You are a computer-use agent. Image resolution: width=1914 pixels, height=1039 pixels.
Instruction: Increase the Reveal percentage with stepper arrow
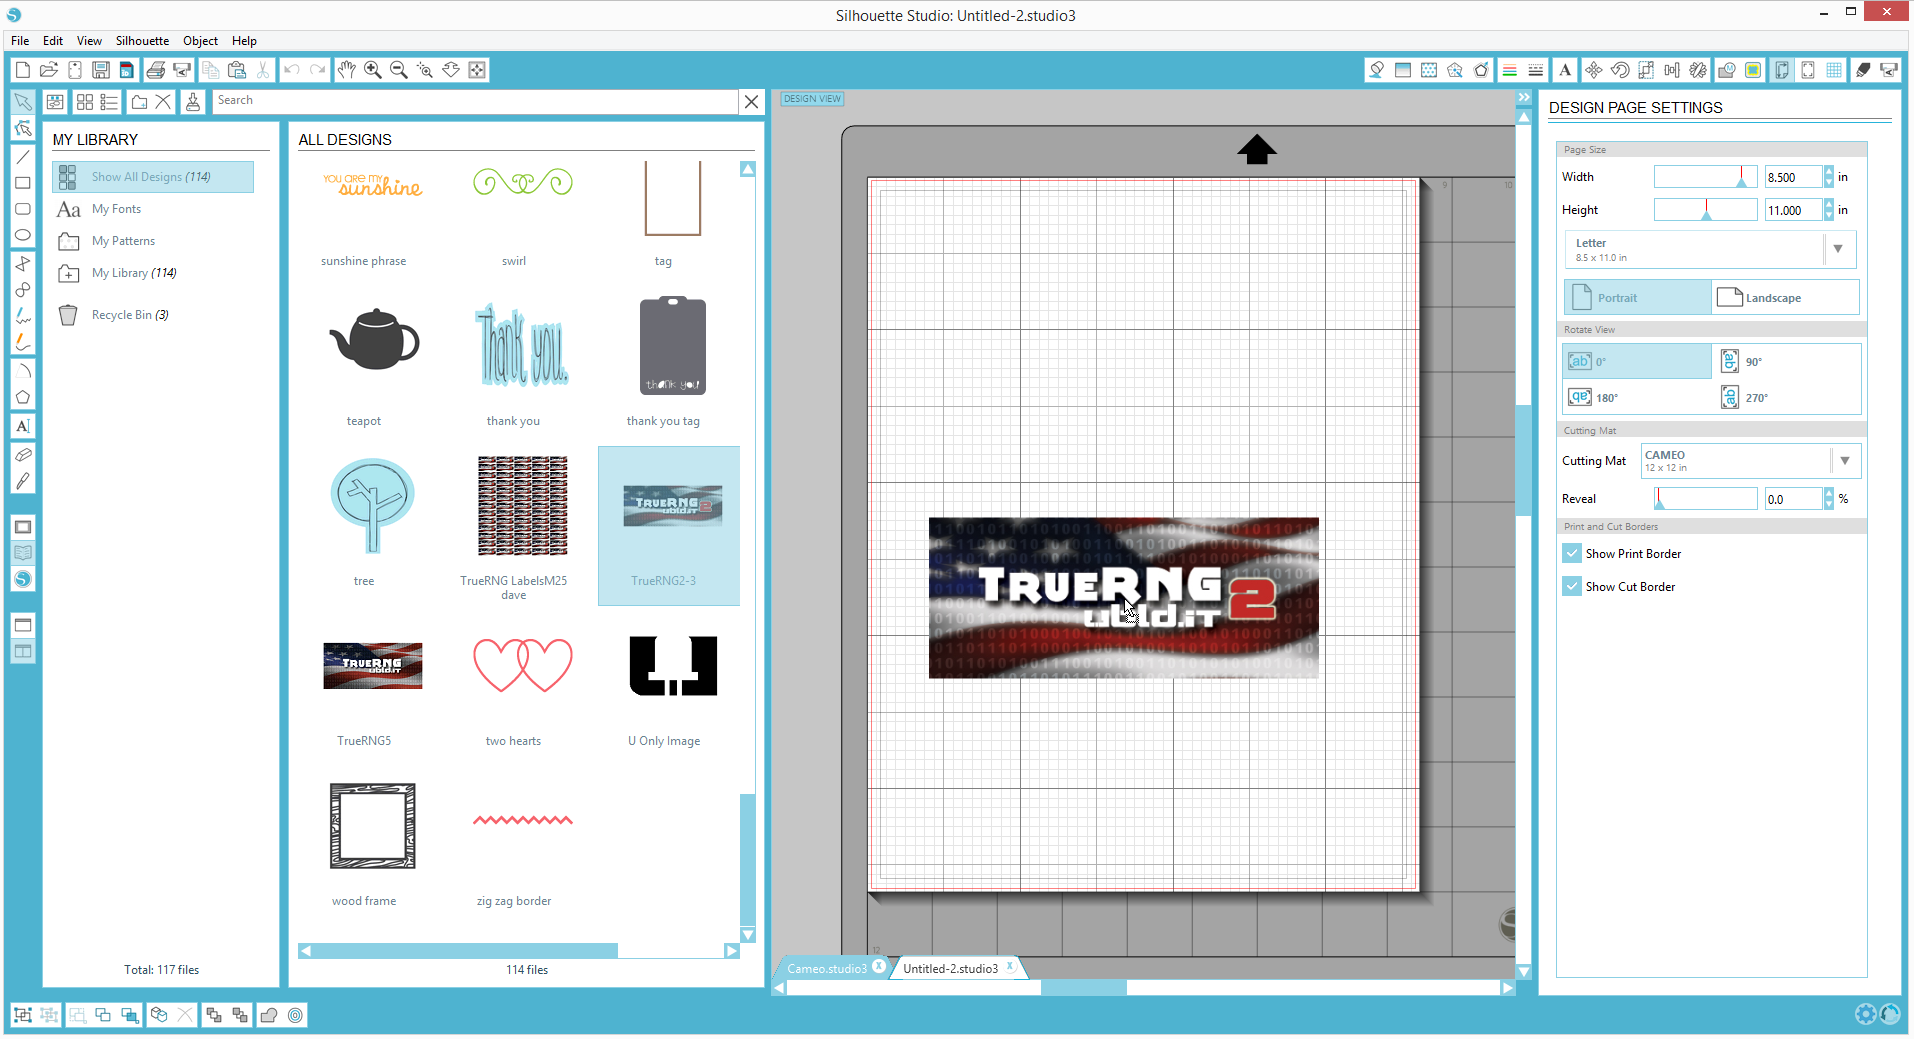coord(1829,494)
